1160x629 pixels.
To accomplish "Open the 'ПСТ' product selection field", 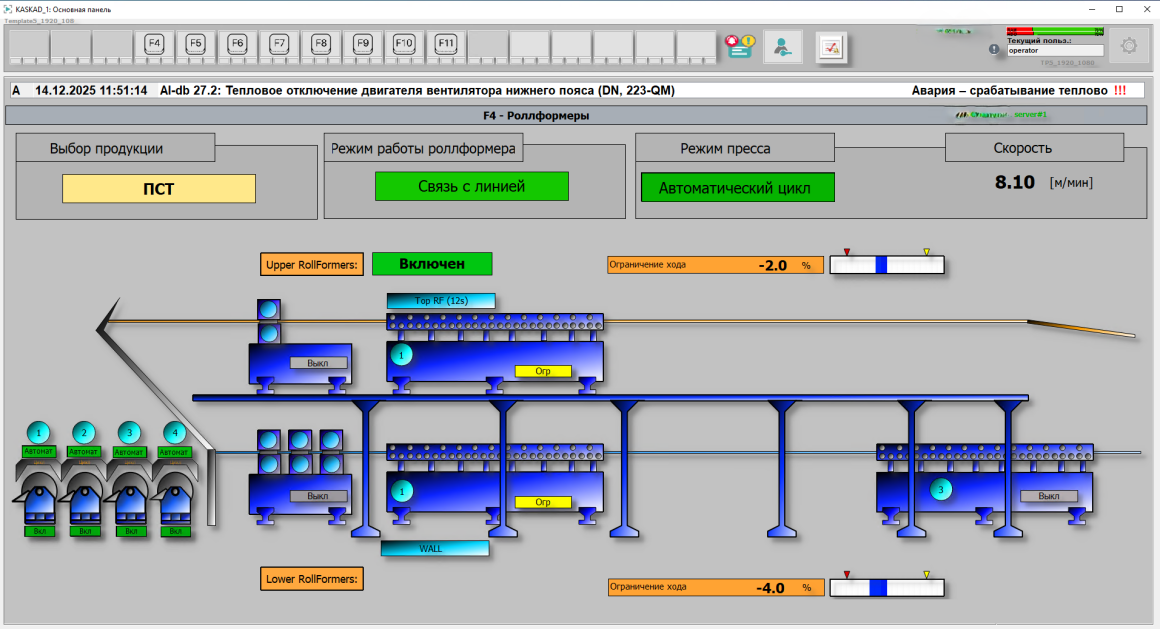I will tap(158, 189).
